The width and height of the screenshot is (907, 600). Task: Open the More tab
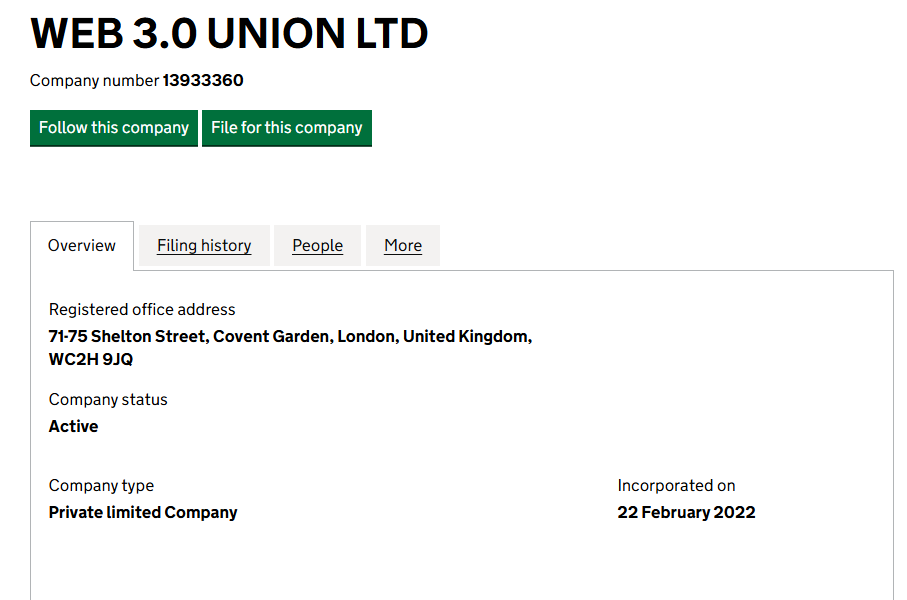[403, 246]
